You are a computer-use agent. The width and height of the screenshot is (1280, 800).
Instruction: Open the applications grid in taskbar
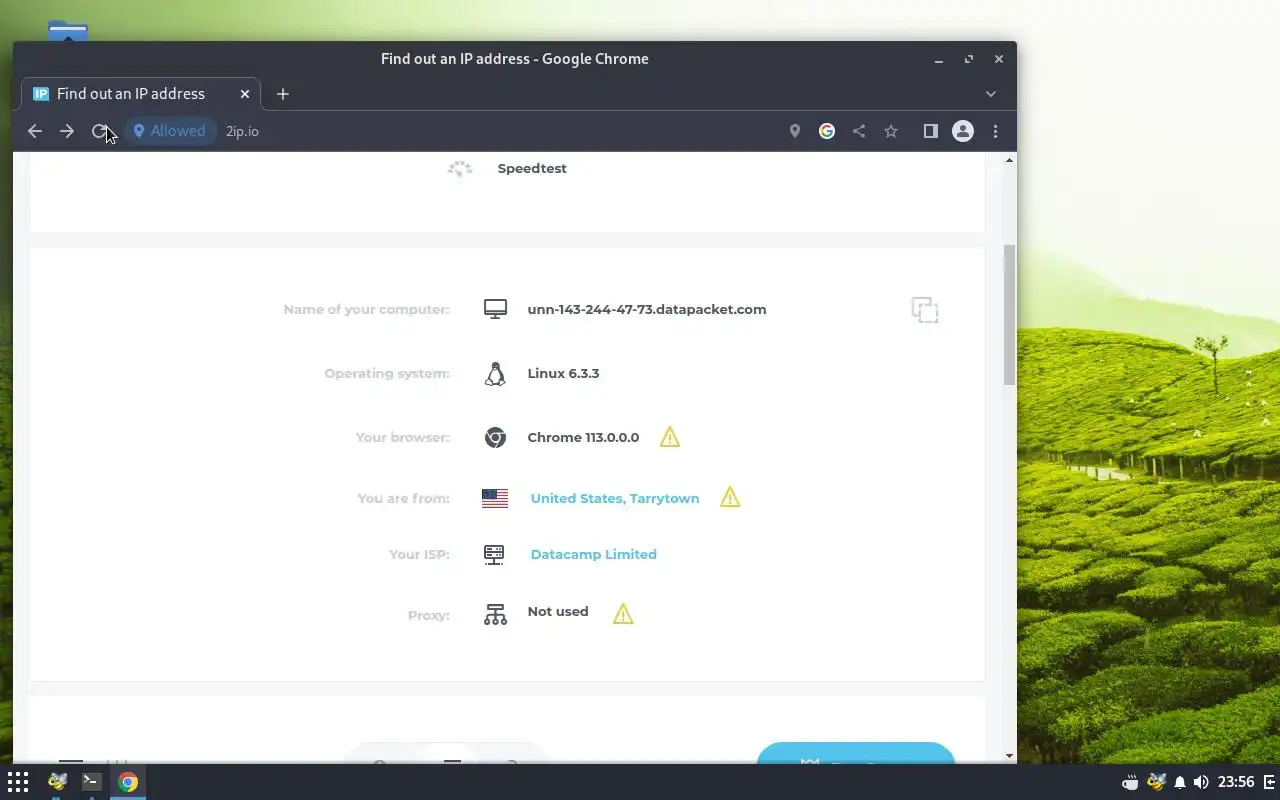[18, 782]
